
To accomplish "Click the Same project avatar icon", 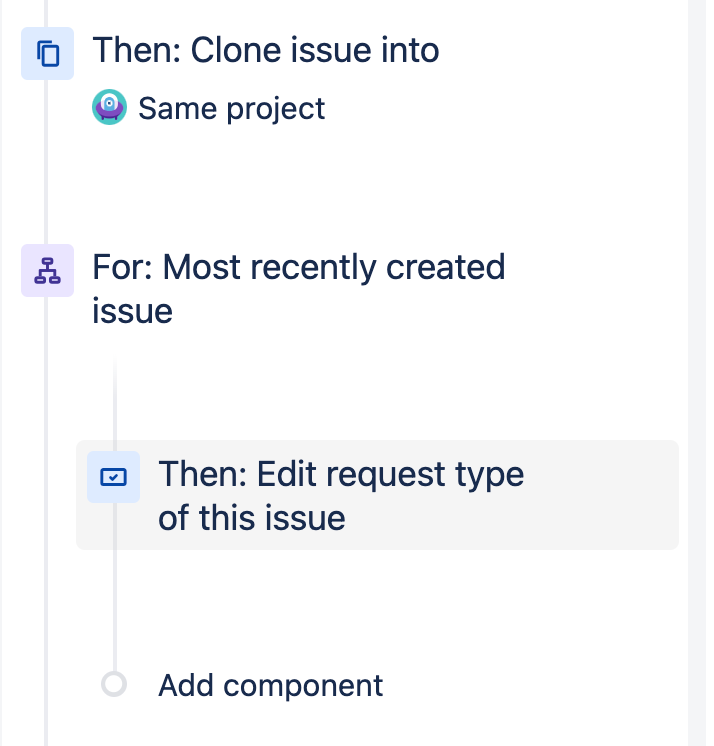I will 109,107.
